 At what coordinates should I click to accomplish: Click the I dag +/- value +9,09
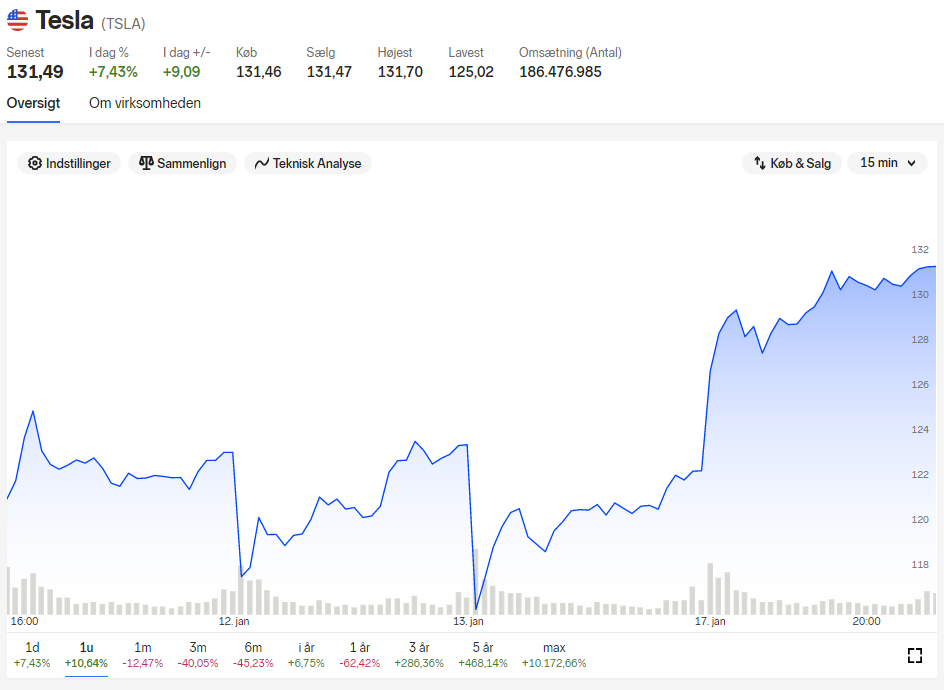[181, 72]
